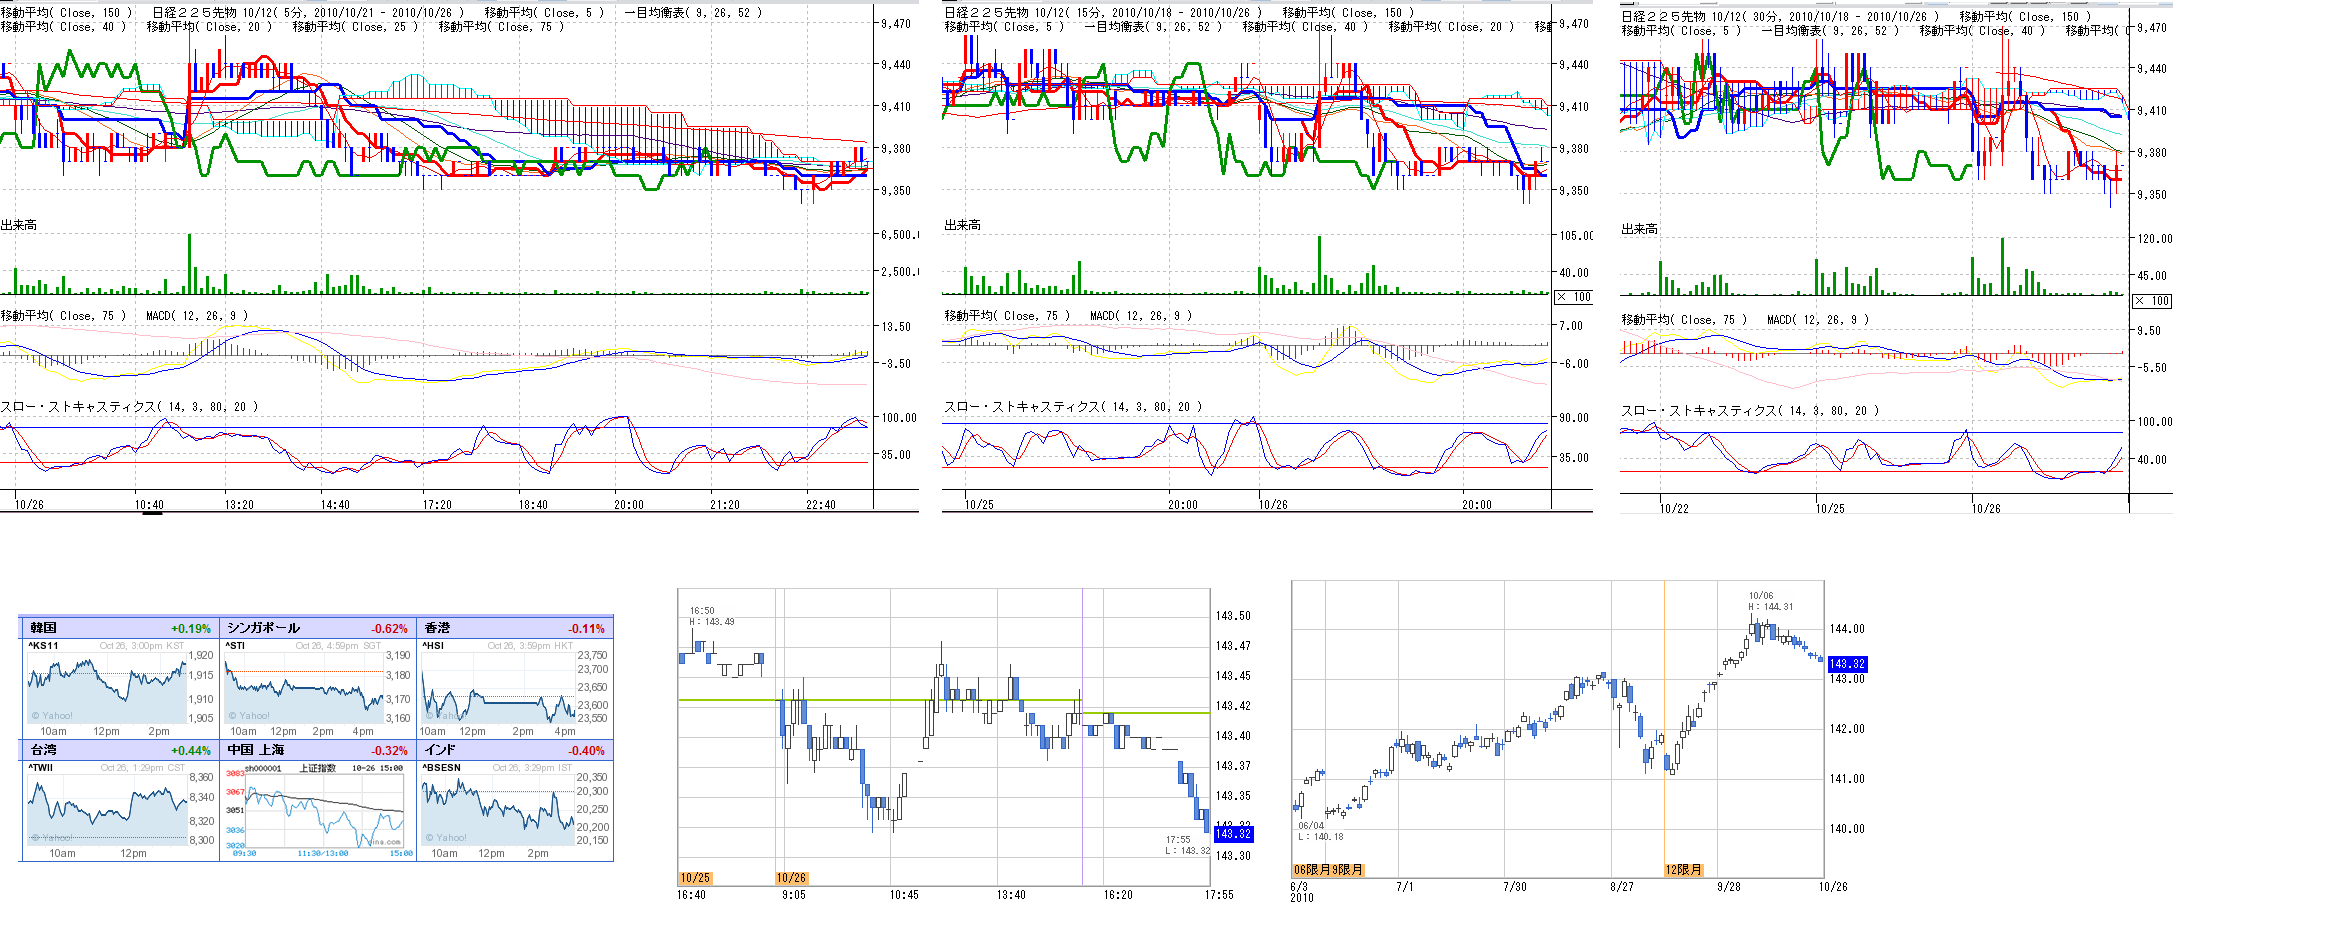
Task: Click the orange 06限月9限月 contract marker
Action: tap(1328, 870)
